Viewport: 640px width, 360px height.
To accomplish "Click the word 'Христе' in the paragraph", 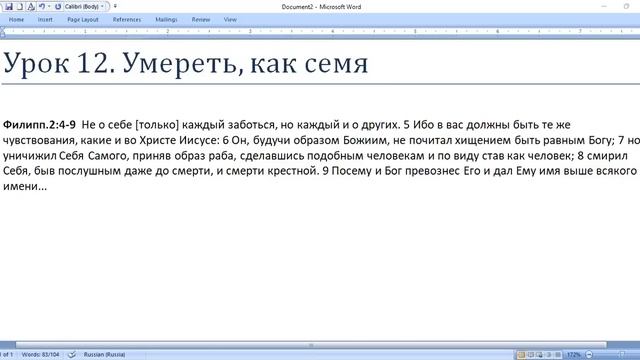I will [x=158, y=140].
